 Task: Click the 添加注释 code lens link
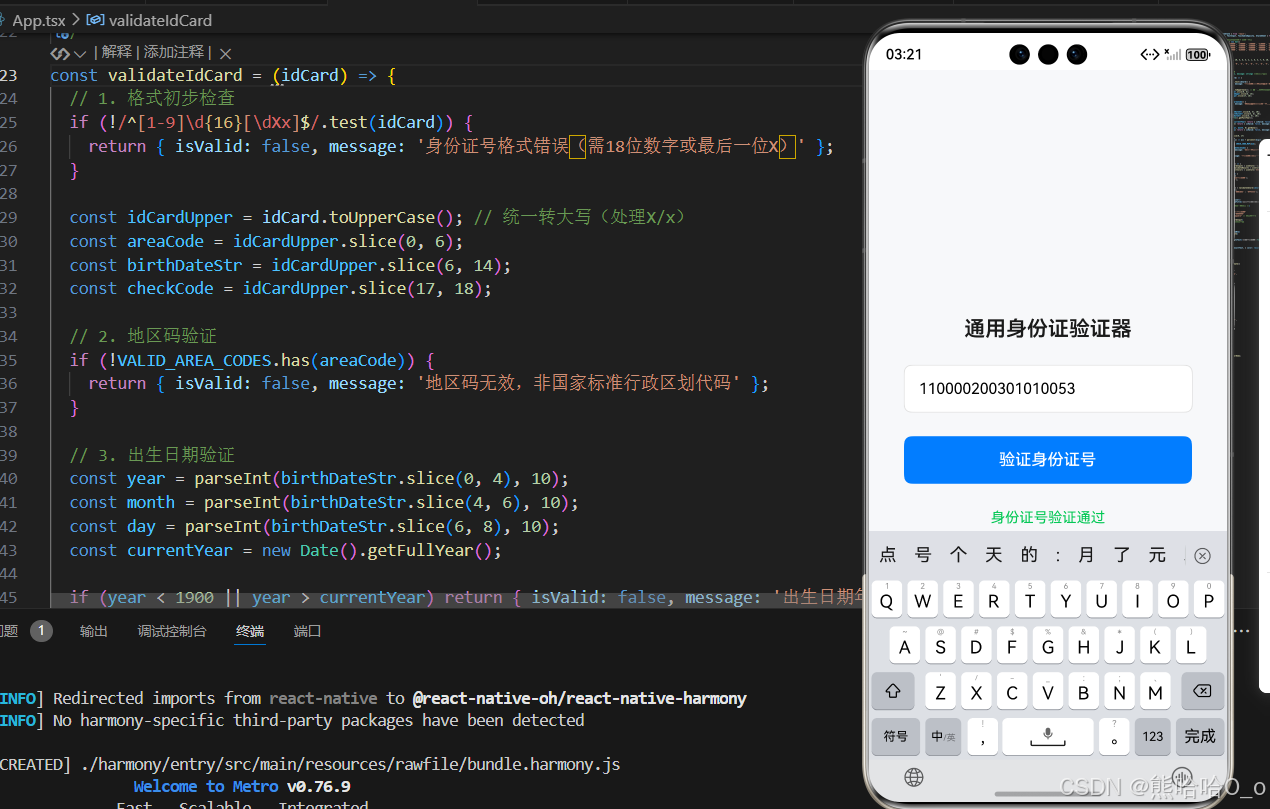[174, 52]
